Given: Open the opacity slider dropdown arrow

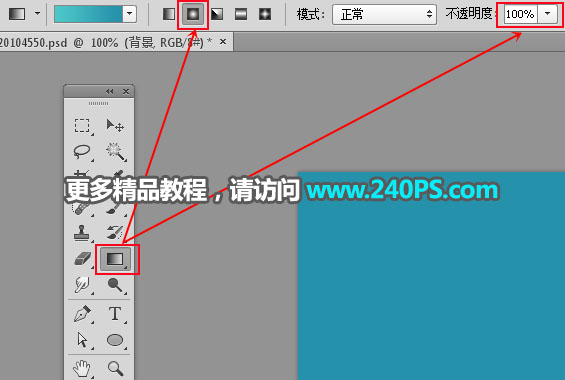Looking at the screenshot, I should coord(547,14).
